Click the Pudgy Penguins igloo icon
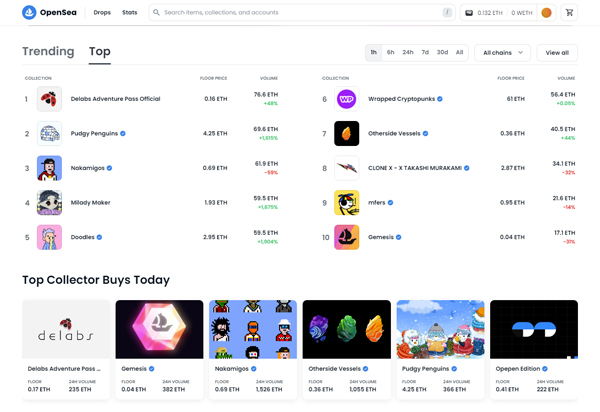The width and height of the screenshot is (600, 412). tap(49, 134)
